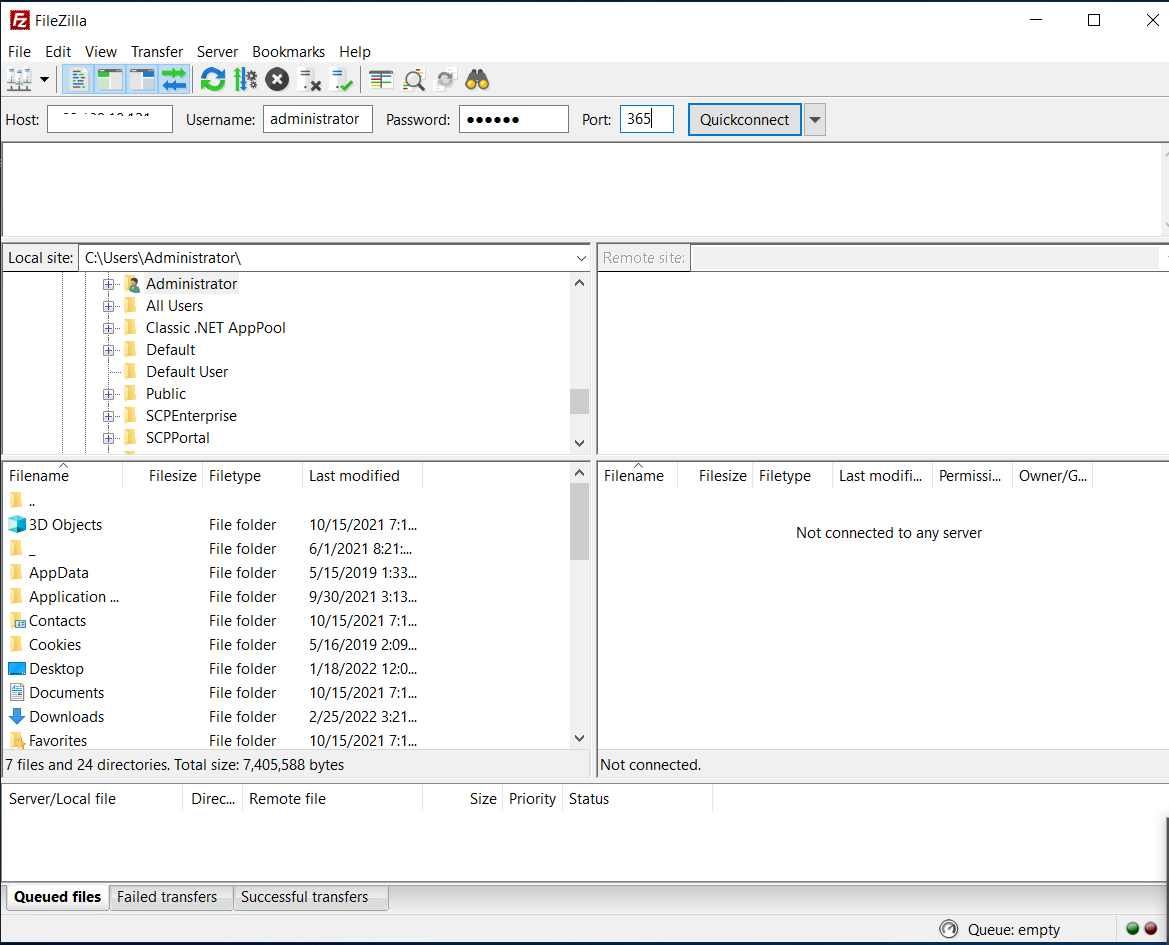The width and height of the screenshot is (1169, 945).
Task: Open Quickconnect history dropdown arrow
Action: pos(815,119)
